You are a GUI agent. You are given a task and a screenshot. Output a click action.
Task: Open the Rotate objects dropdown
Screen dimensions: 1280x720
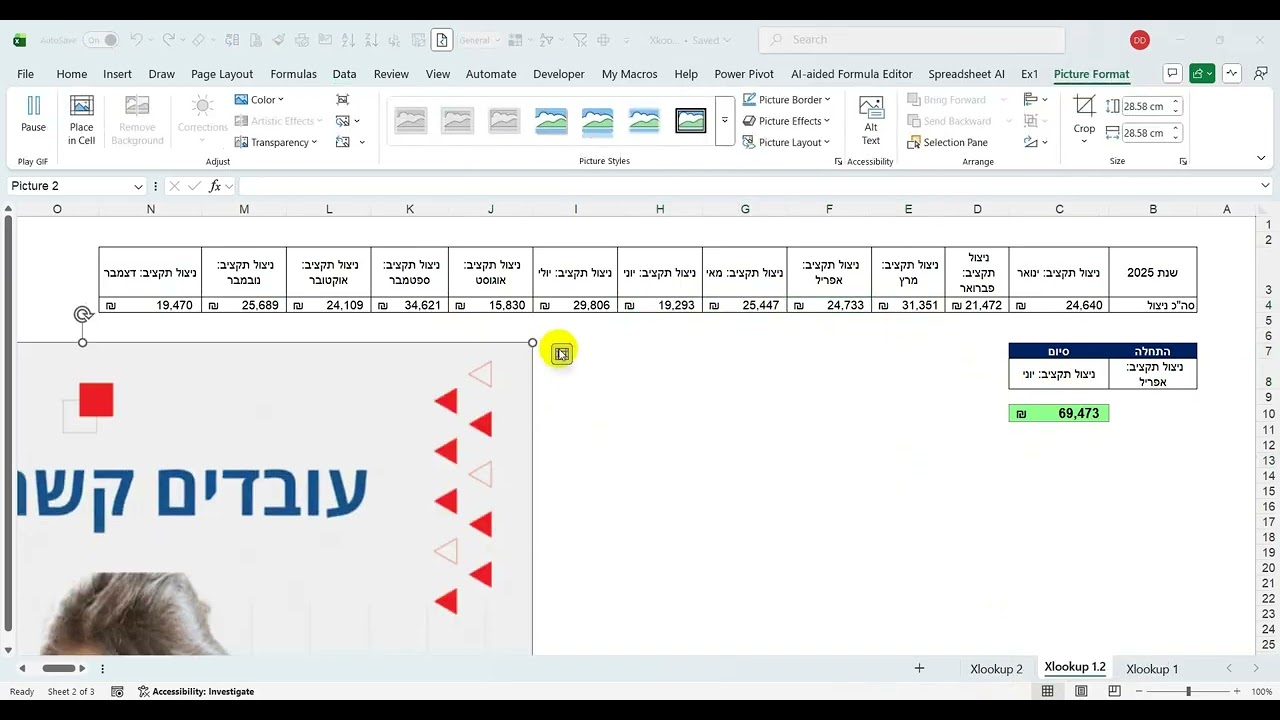[1035, 142]
